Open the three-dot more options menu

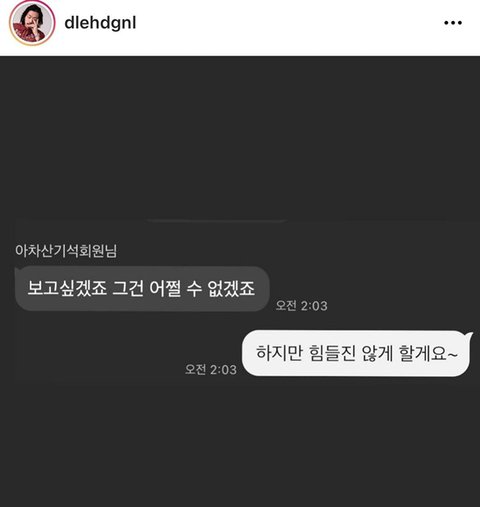click(453, 23)
